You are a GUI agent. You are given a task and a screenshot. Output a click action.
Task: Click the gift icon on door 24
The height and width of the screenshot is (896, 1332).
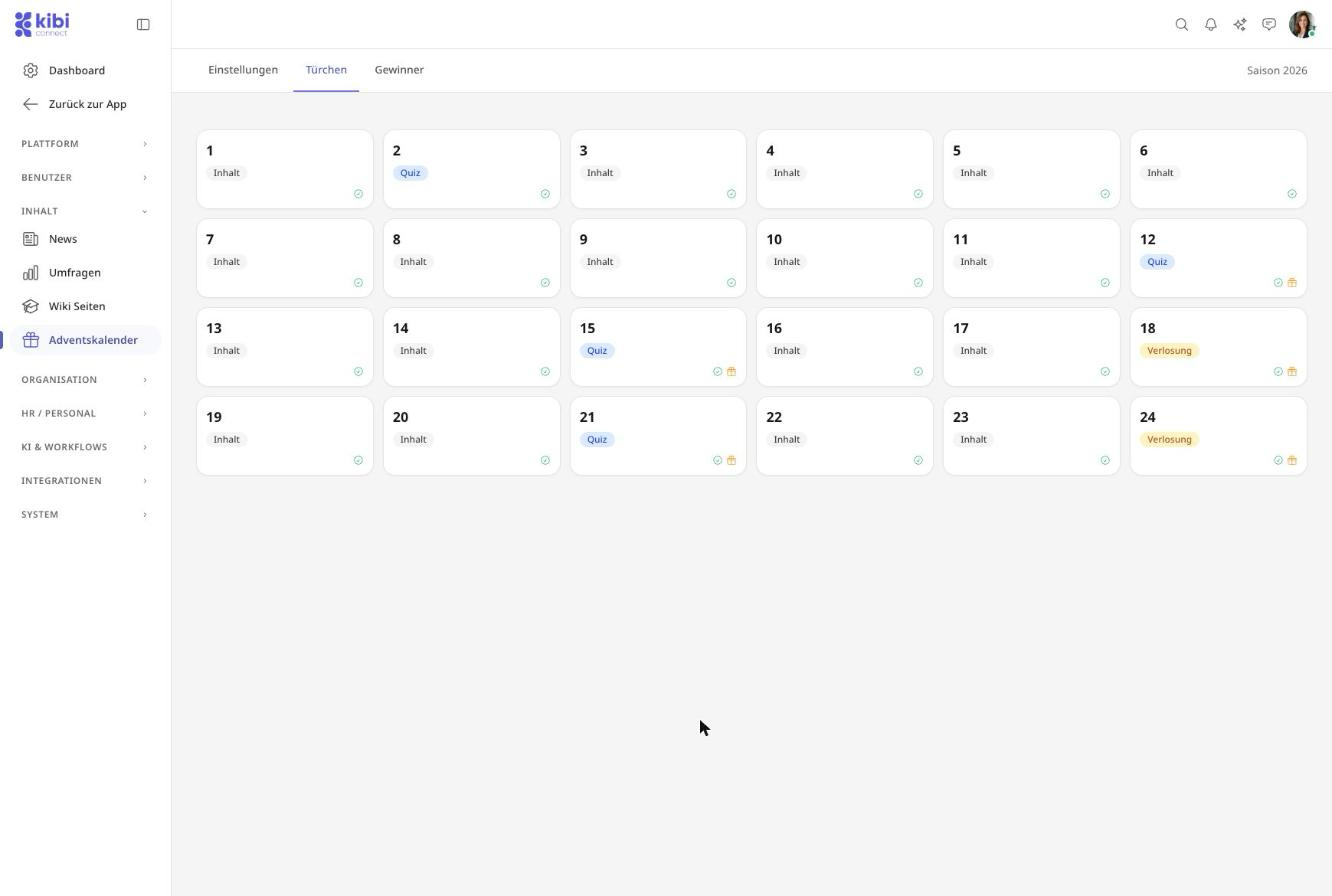point(1292,461)
